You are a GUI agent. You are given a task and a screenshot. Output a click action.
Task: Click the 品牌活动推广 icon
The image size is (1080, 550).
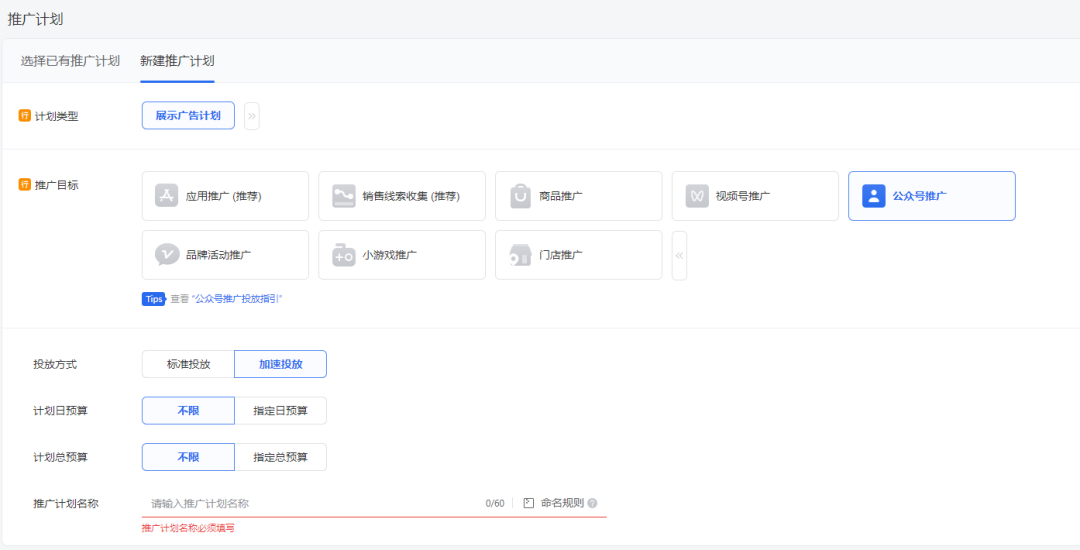pos(167,255)
